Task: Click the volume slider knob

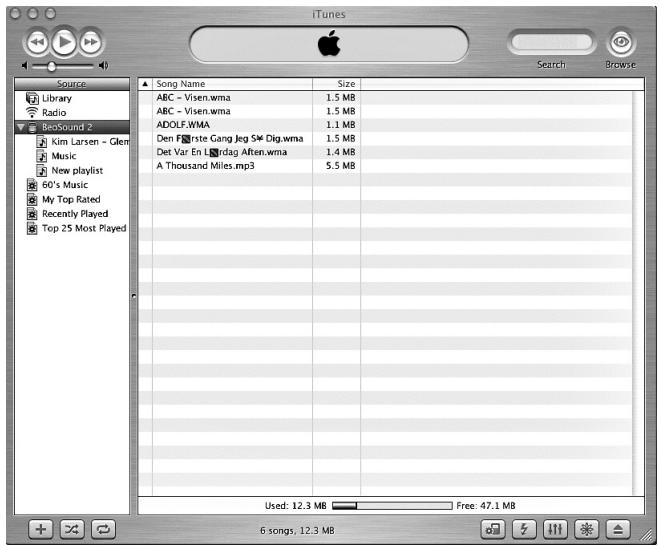Action: (x=51, y=66)
